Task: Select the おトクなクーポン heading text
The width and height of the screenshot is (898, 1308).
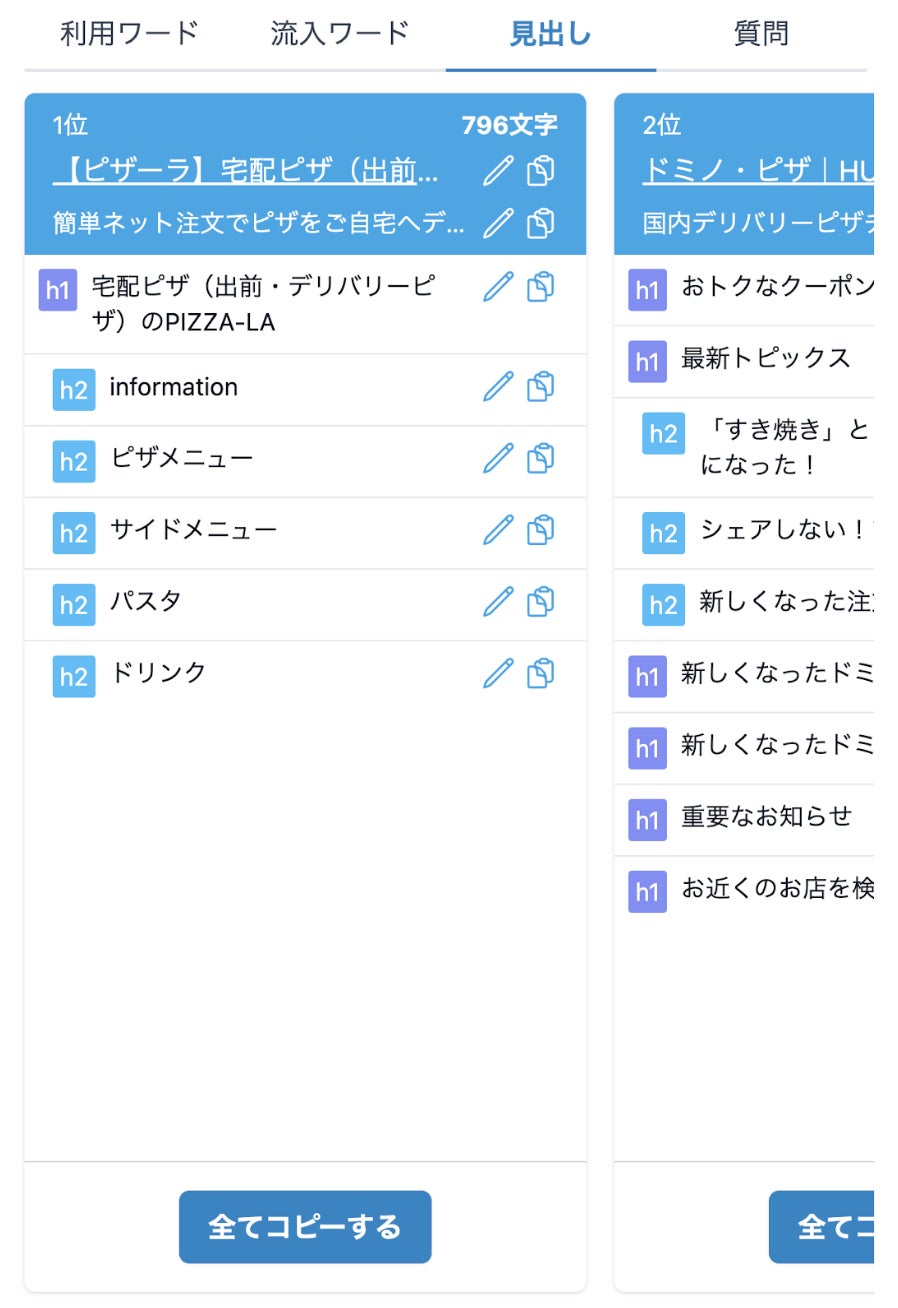Action: tap(777, 287)
